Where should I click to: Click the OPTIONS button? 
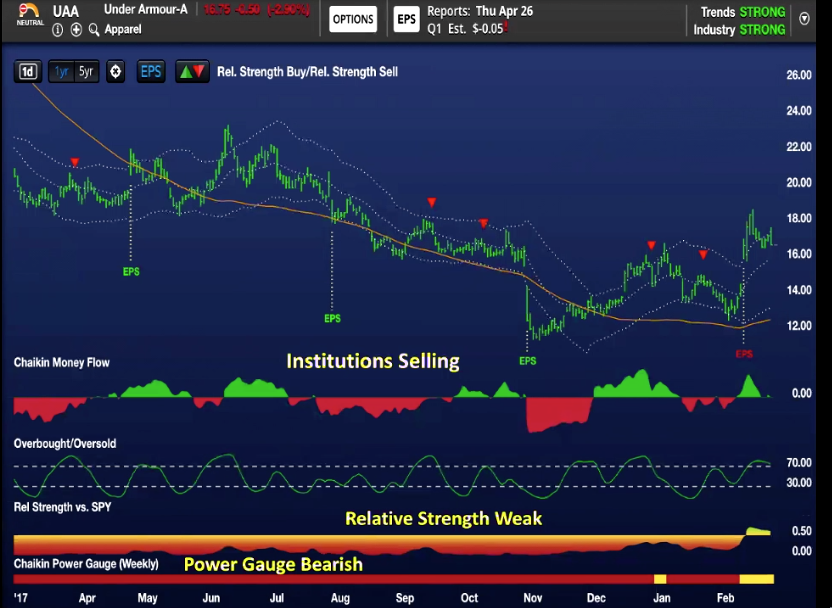coord(353,19)
